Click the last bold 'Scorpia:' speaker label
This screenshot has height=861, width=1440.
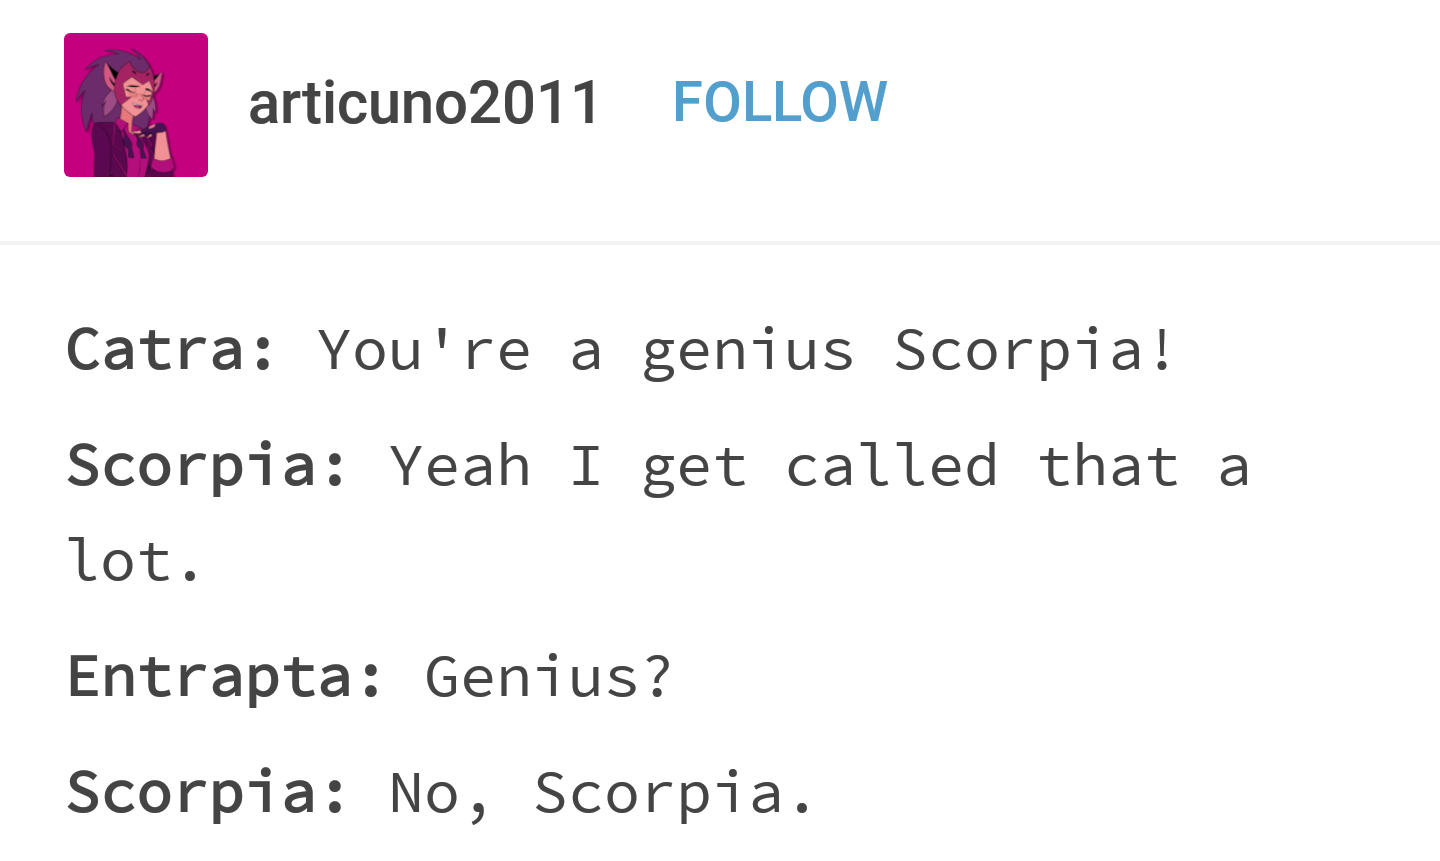(x=207, y=794)
